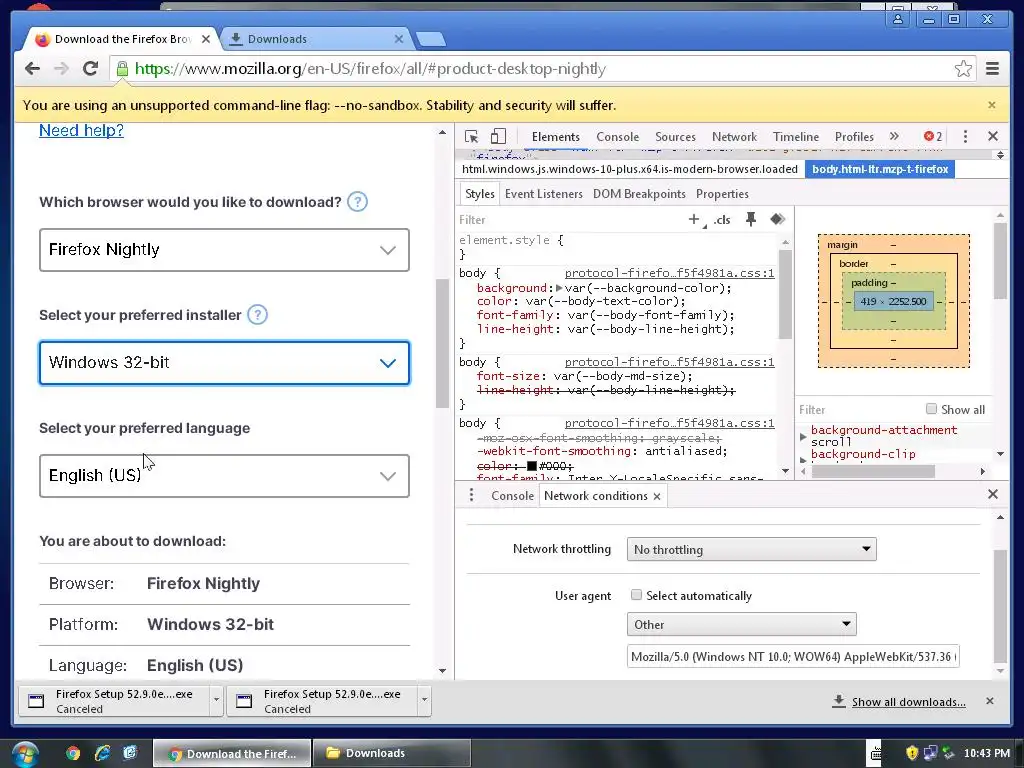Add new style rule with plus icon
This screenshot has height=768, width=1024.
(x=694, y=219)
